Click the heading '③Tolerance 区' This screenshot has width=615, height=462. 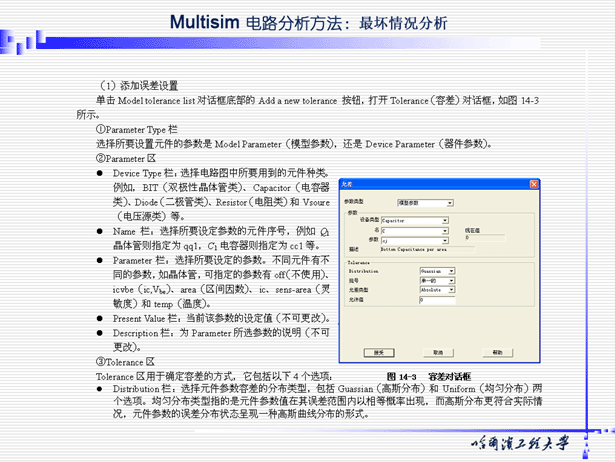click(x=126, y=362)
